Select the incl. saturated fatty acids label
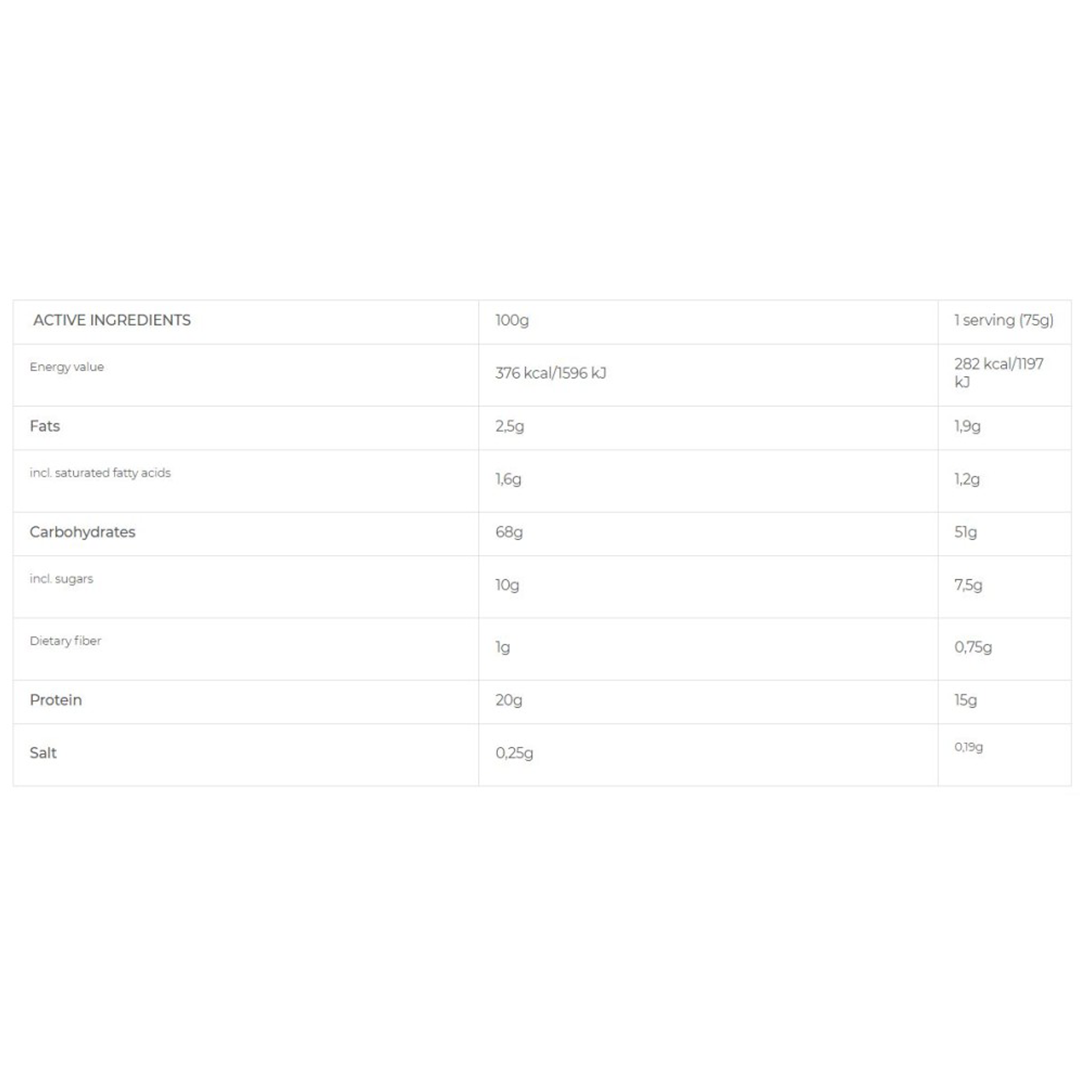Image resolution: width=1080 pixels, height=1080 pixels. tap(100, 473)
